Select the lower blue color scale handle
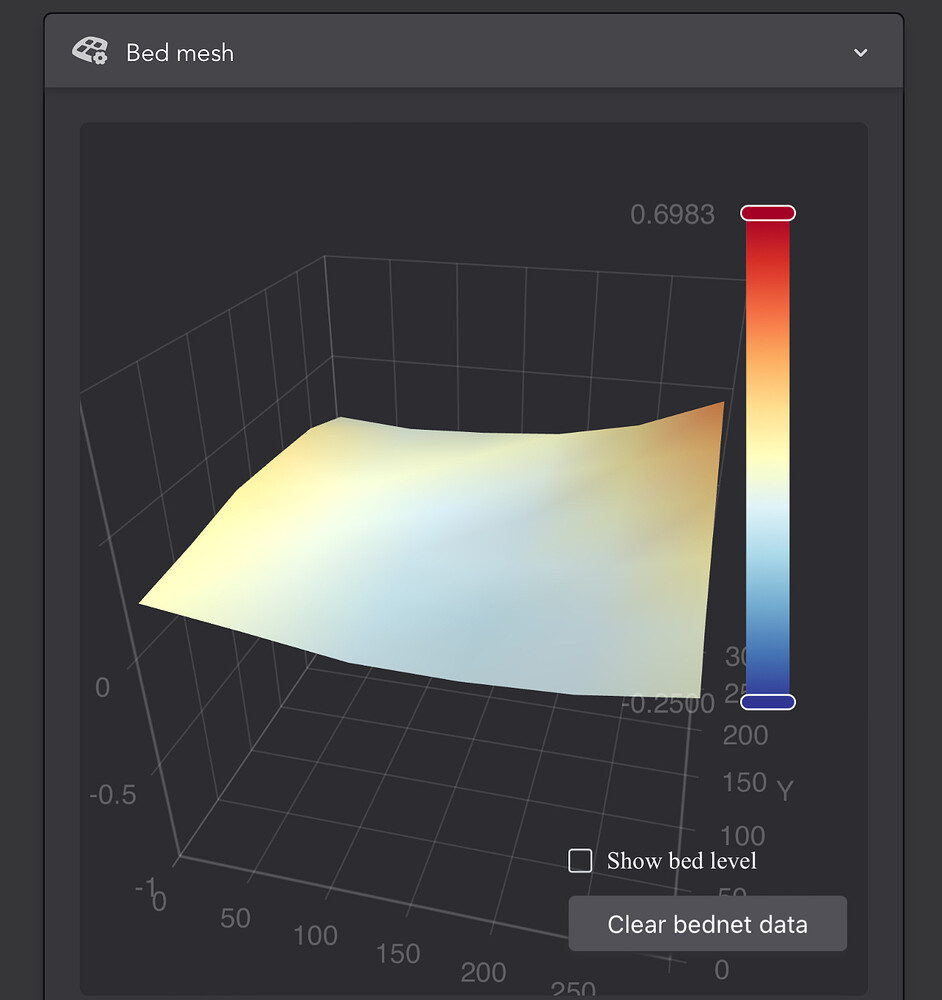 coord(768,702)
